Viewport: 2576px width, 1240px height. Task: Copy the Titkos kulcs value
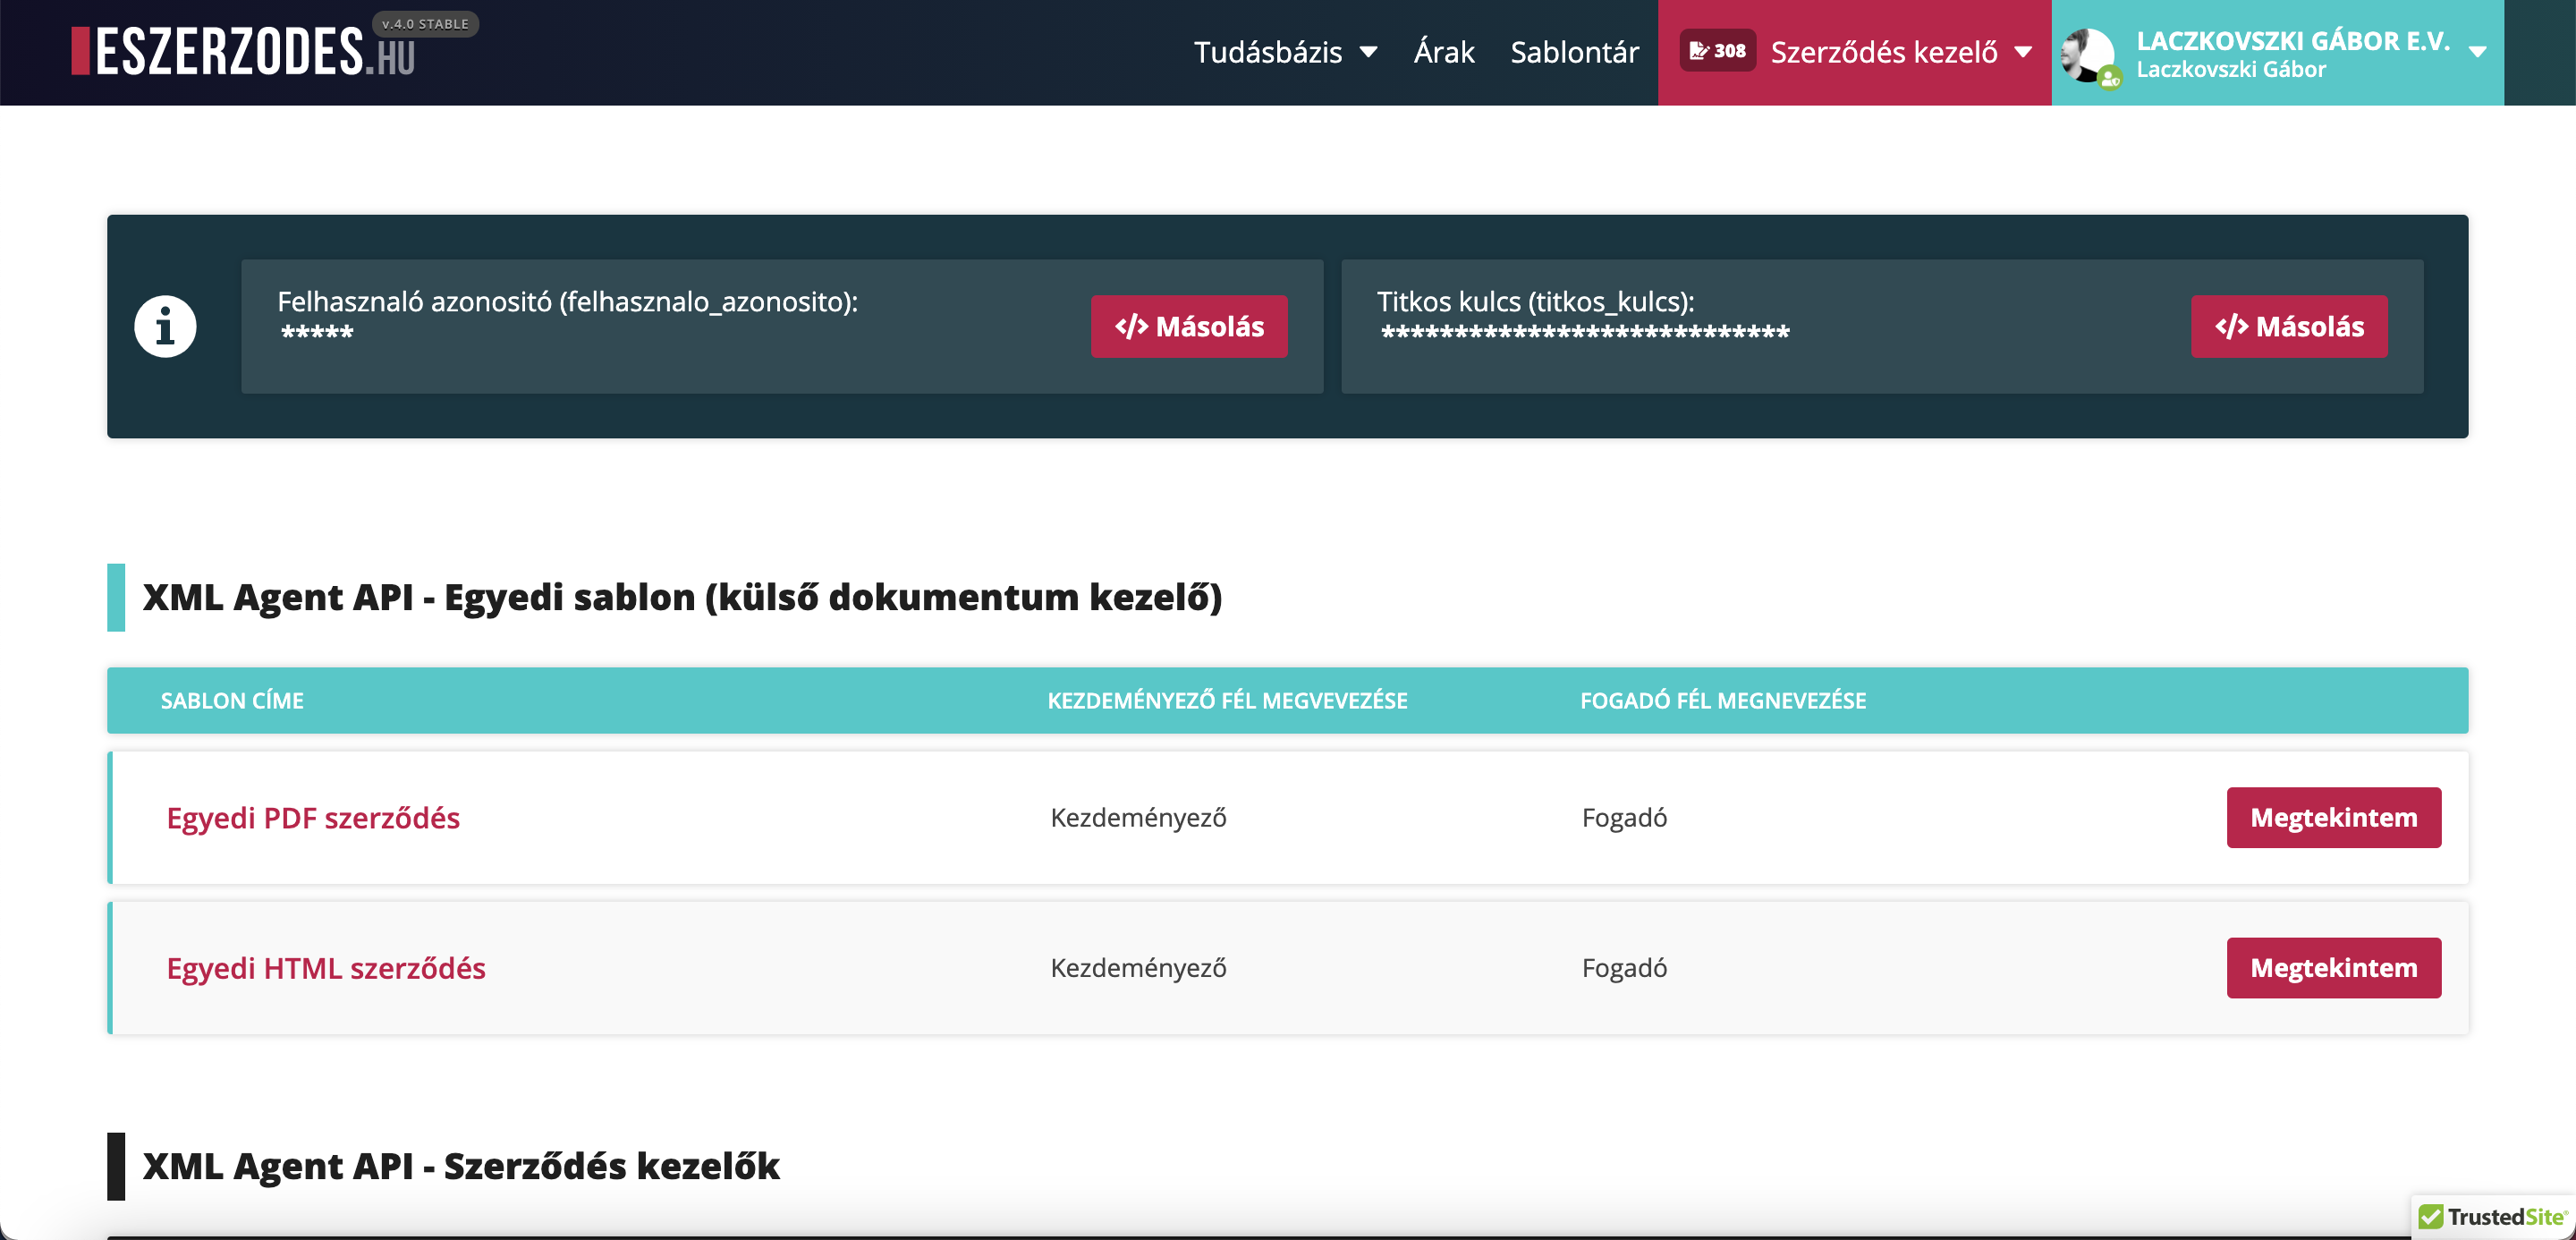pos(2290,325)
